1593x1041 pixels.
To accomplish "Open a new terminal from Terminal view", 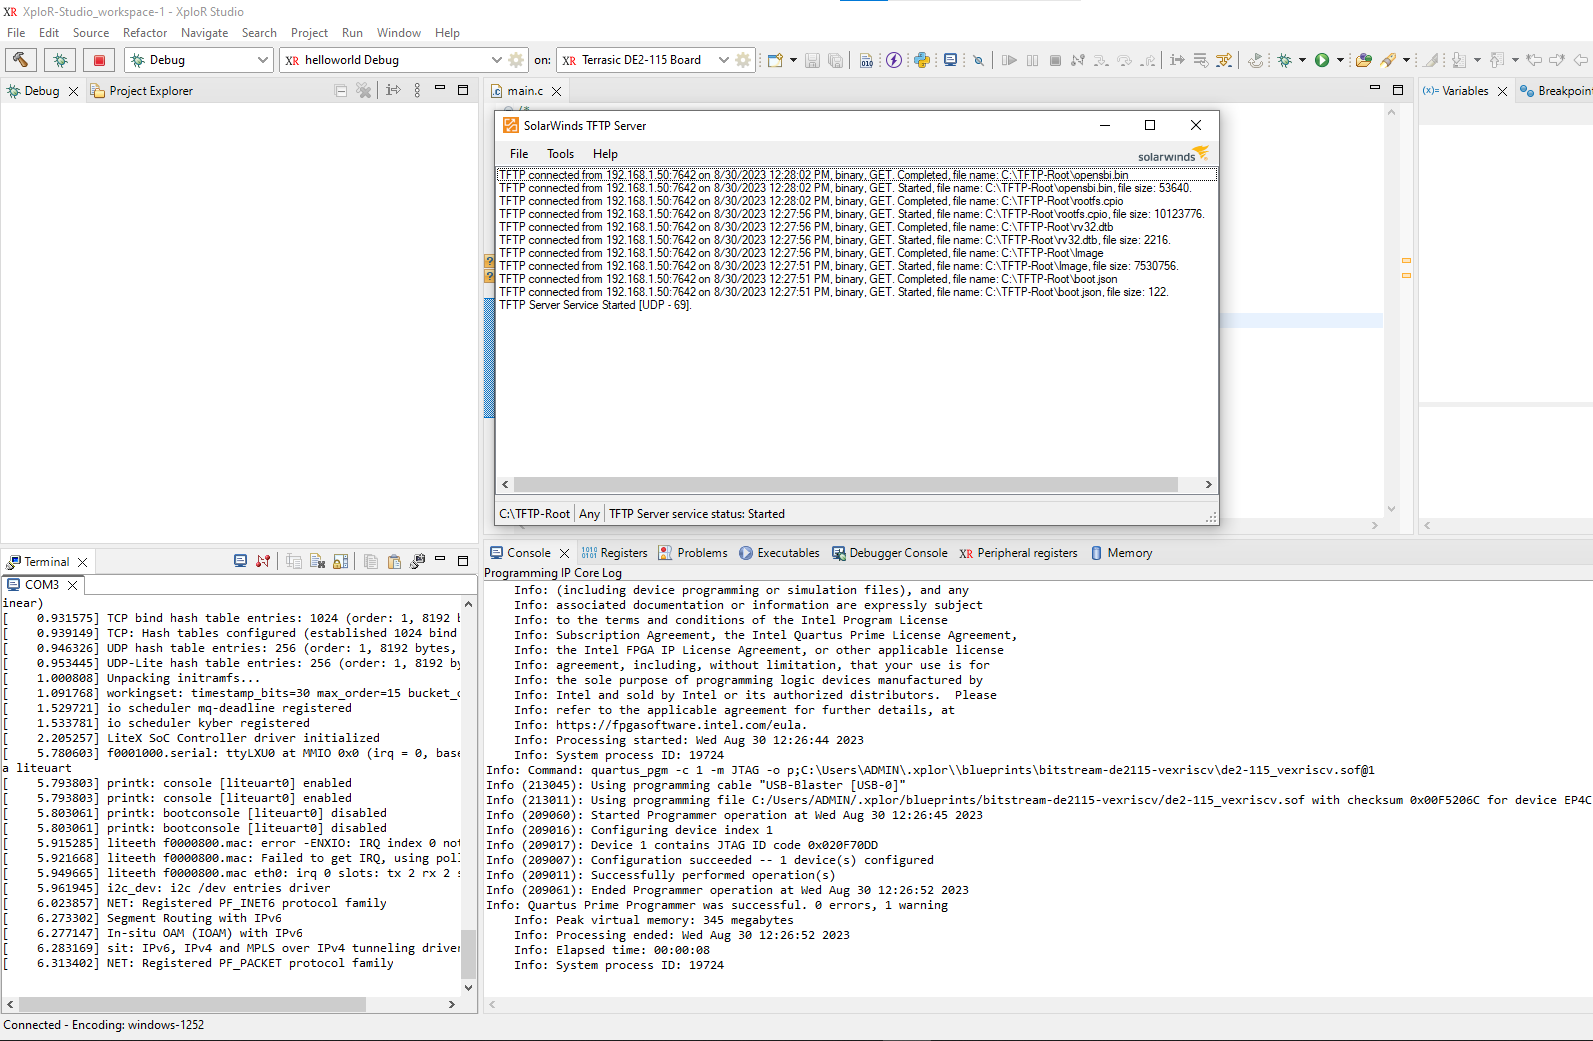I will pos(240,561).
